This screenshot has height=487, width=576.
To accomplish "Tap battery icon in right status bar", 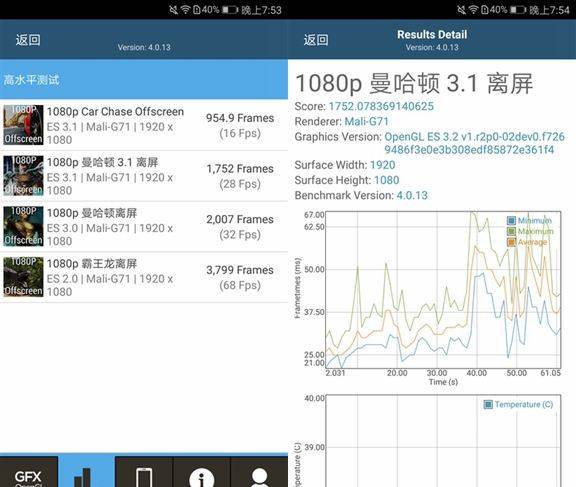I will pyautogui.click(x=518, y=10).
